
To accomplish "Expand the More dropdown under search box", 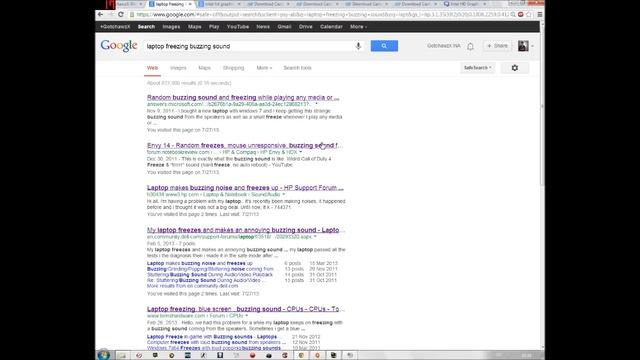I will pos(264,68).
